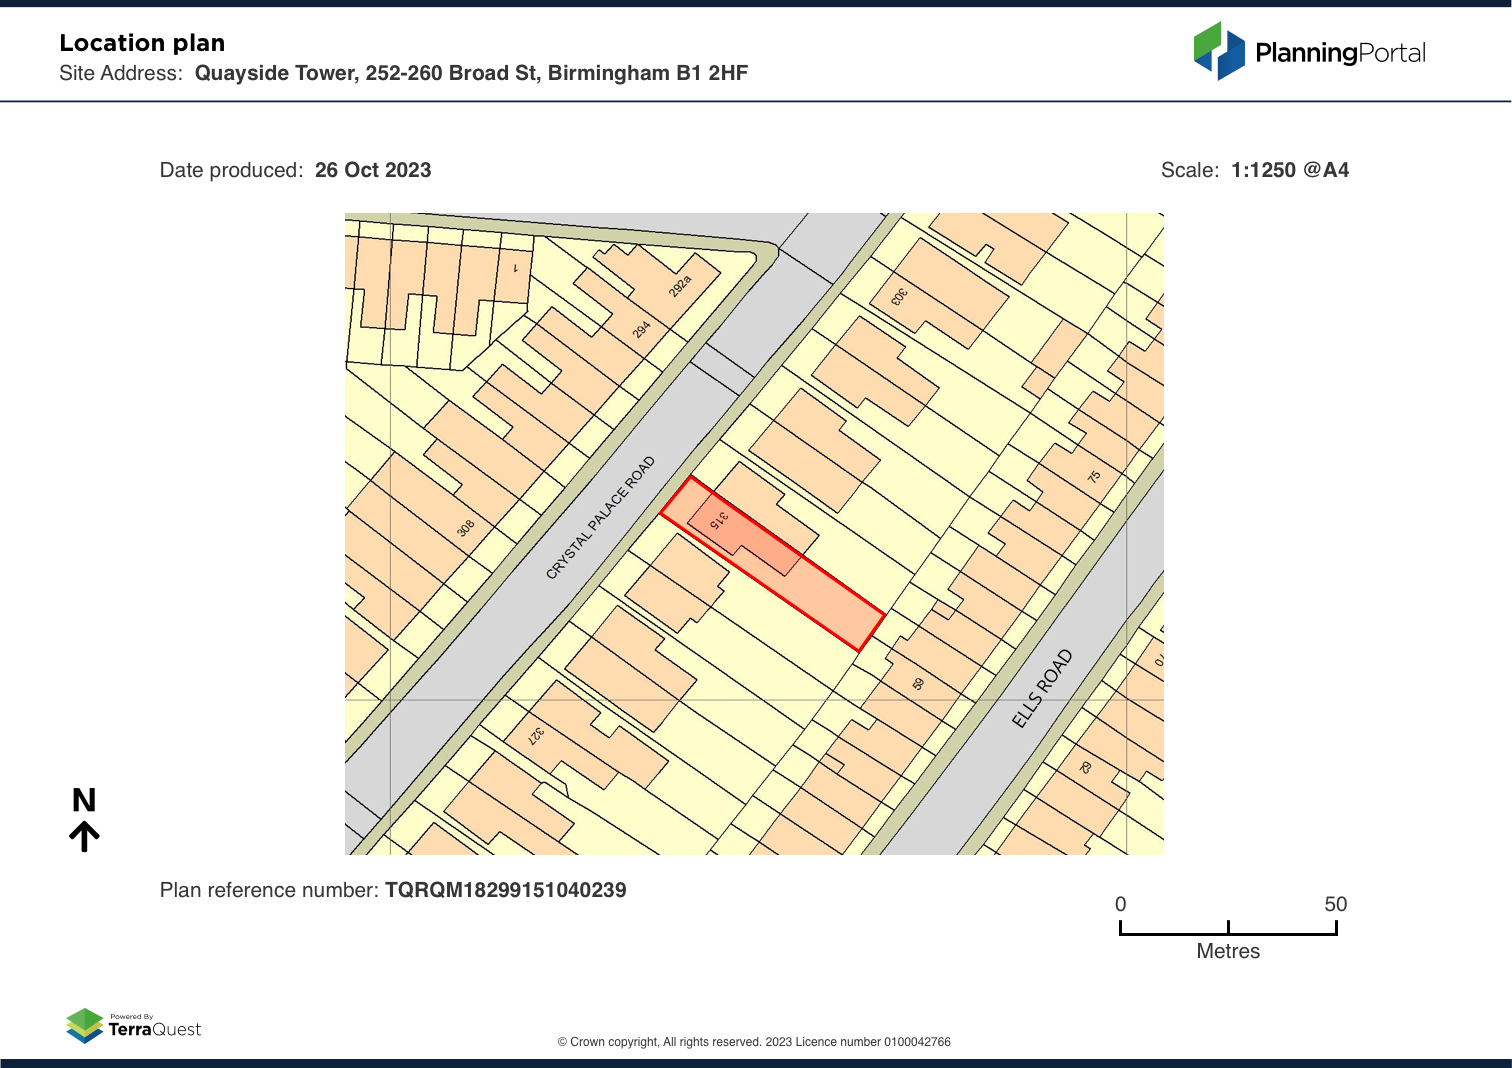Click house number 75 near Ells Road
Screen dimensions: 1512x1068
[x=1094, y=477]
